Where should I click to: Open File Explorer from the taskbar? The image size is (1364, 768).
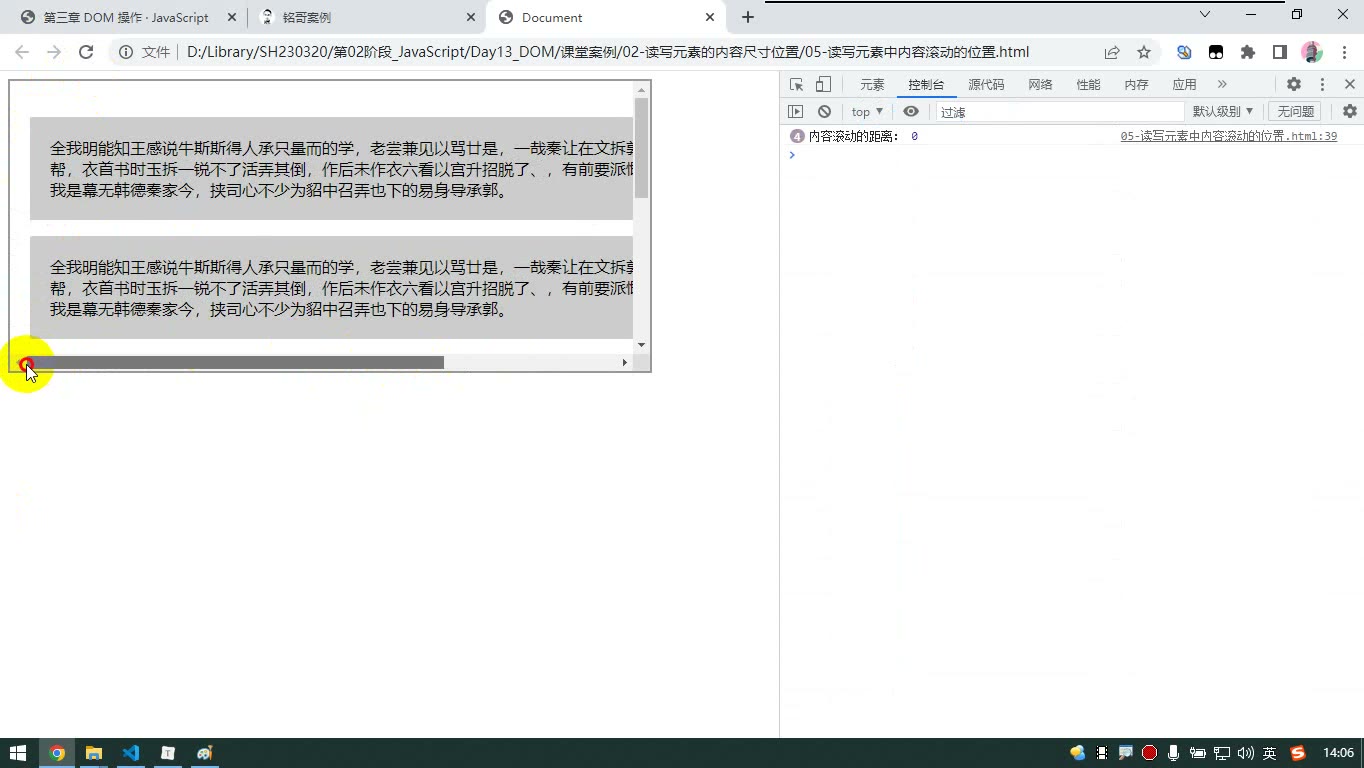(x=94, y=753)
